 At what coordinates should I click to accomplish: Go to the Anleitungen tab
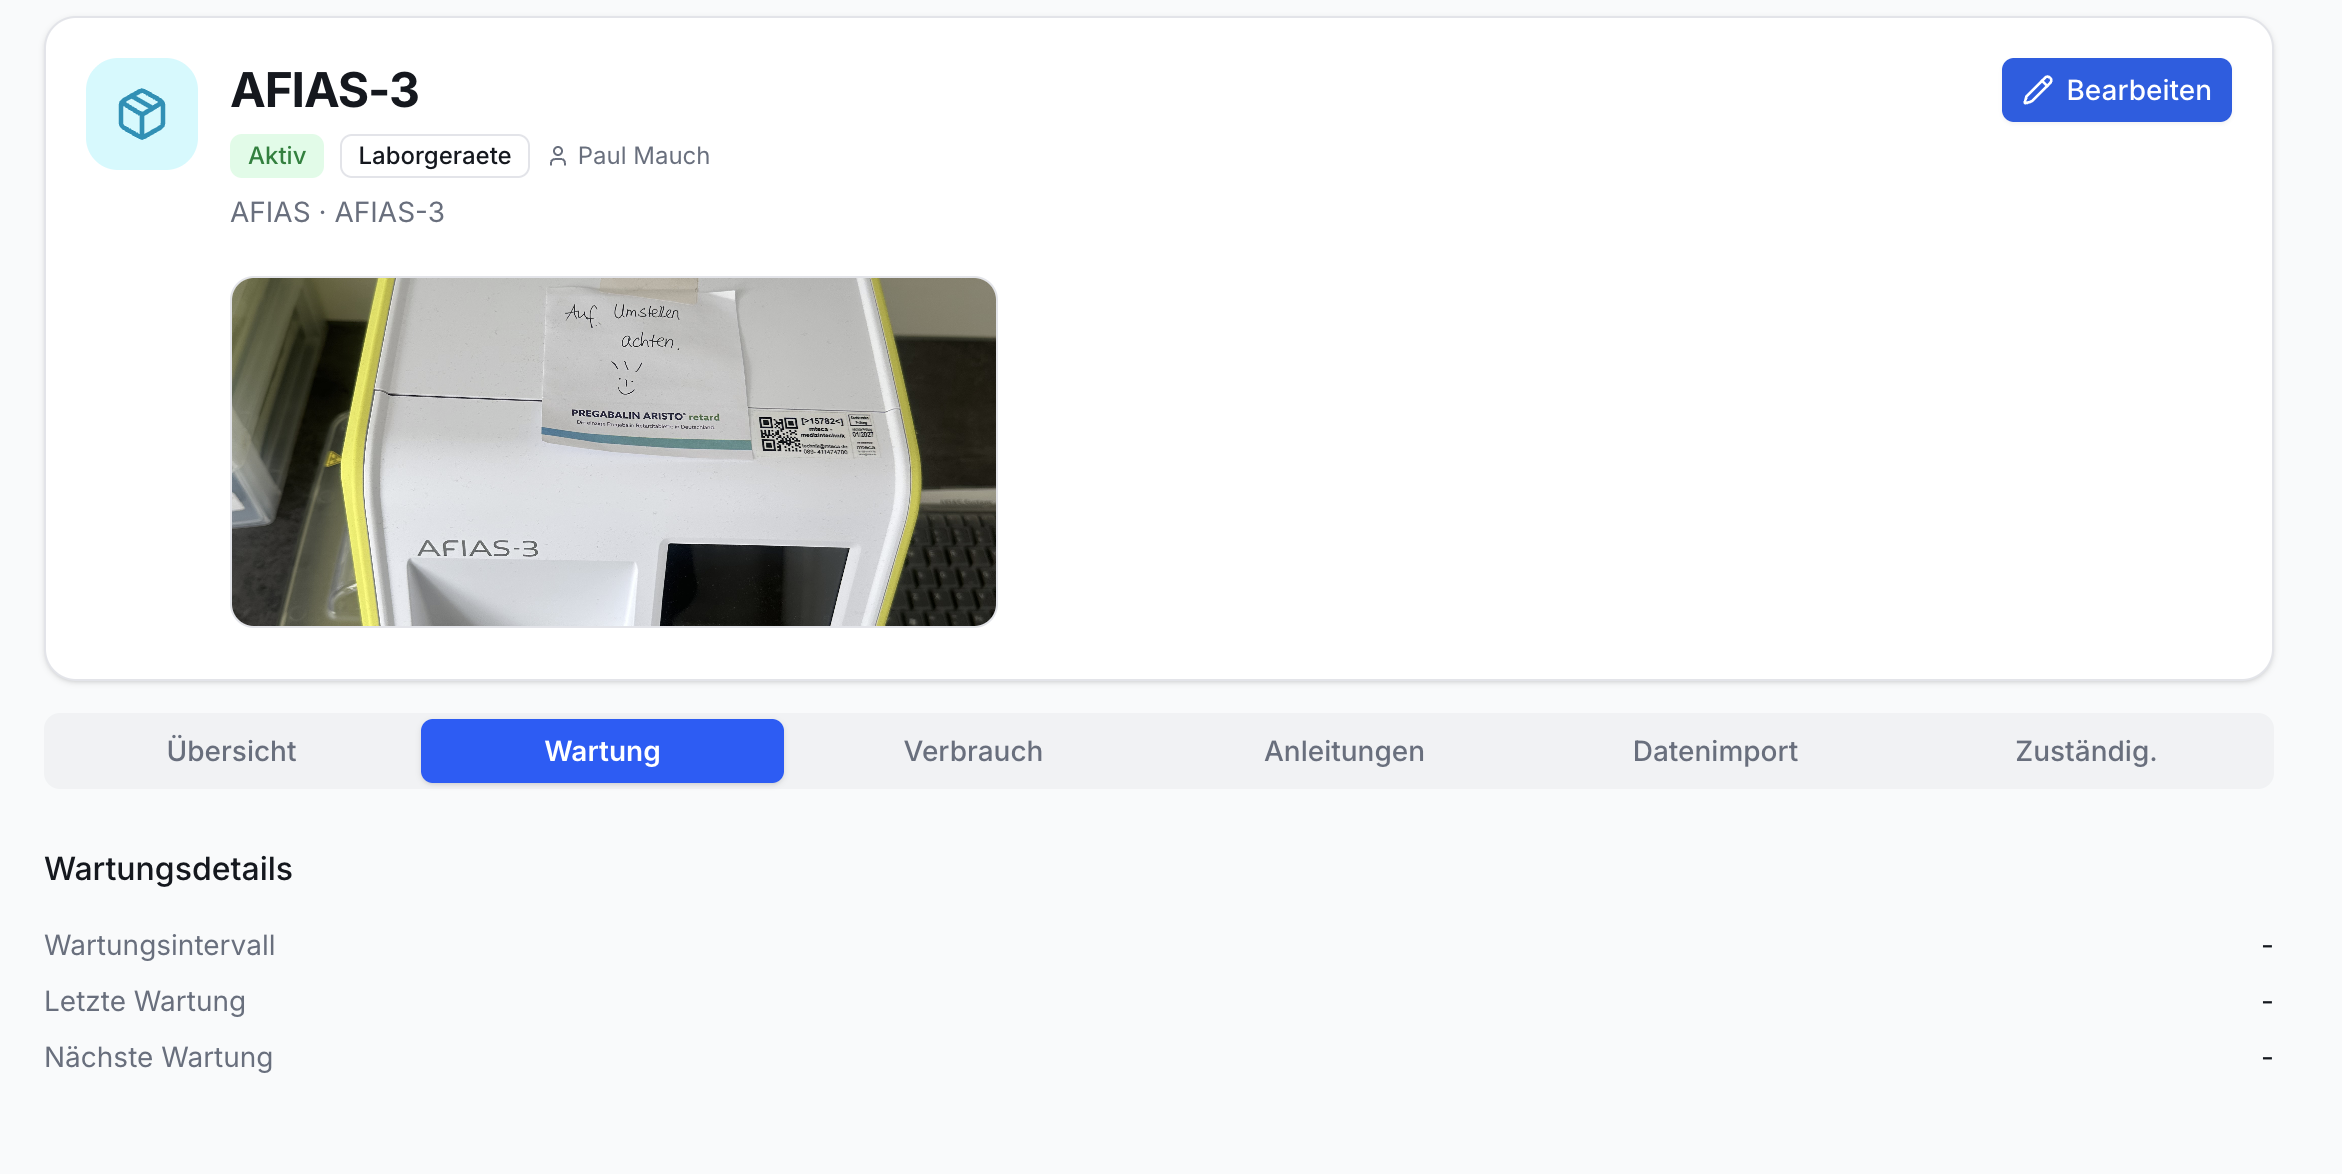(1344, 751)
